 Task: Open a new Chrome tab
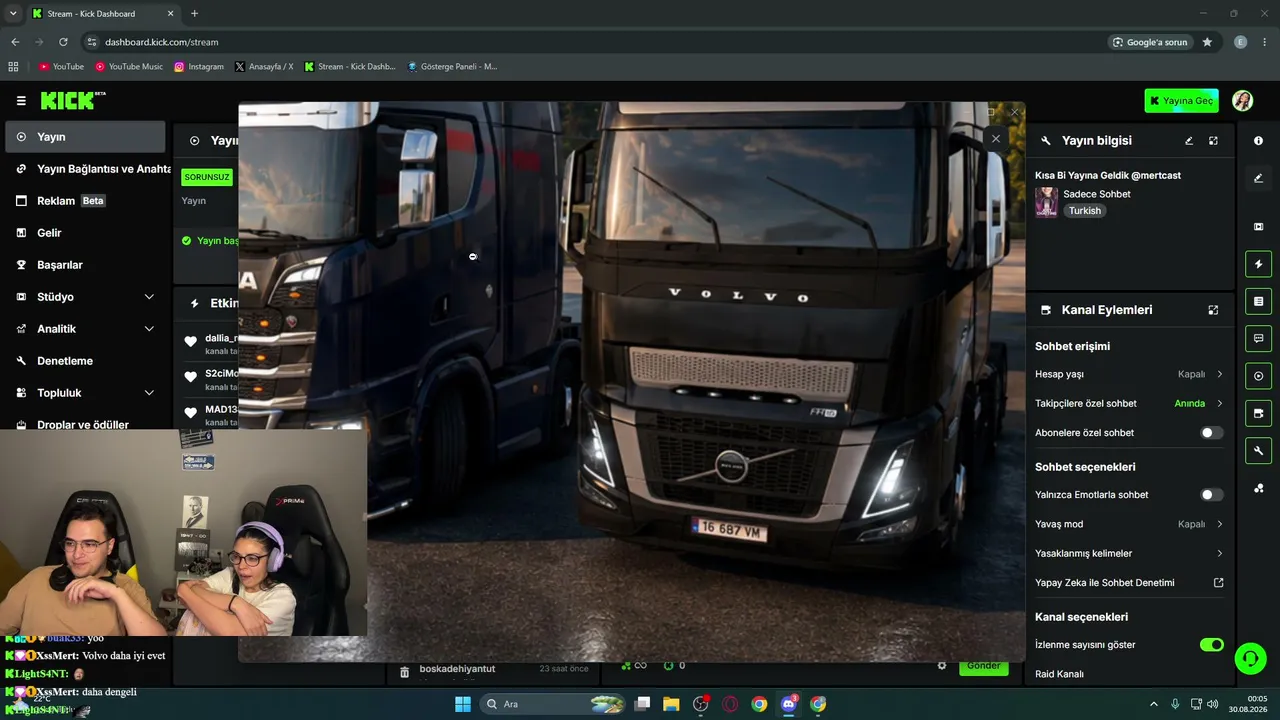pyautogui.click(x=194, y=14)
